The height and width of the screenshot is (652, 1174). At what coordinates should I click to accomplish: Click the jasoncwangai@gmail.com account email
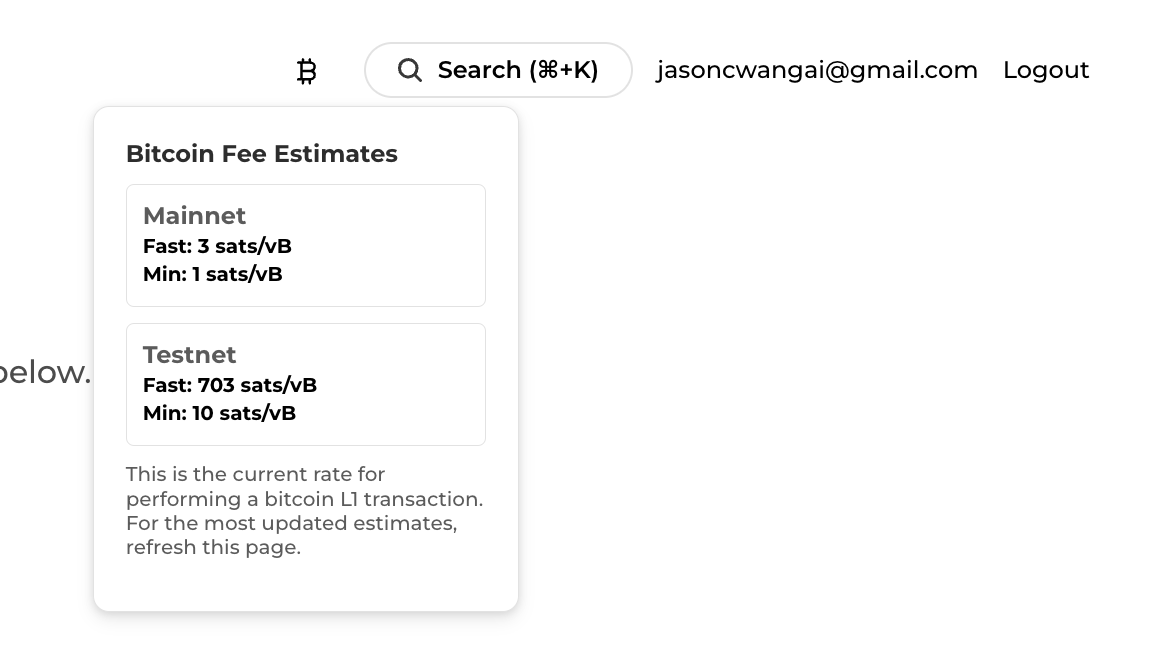click(816, 70)
